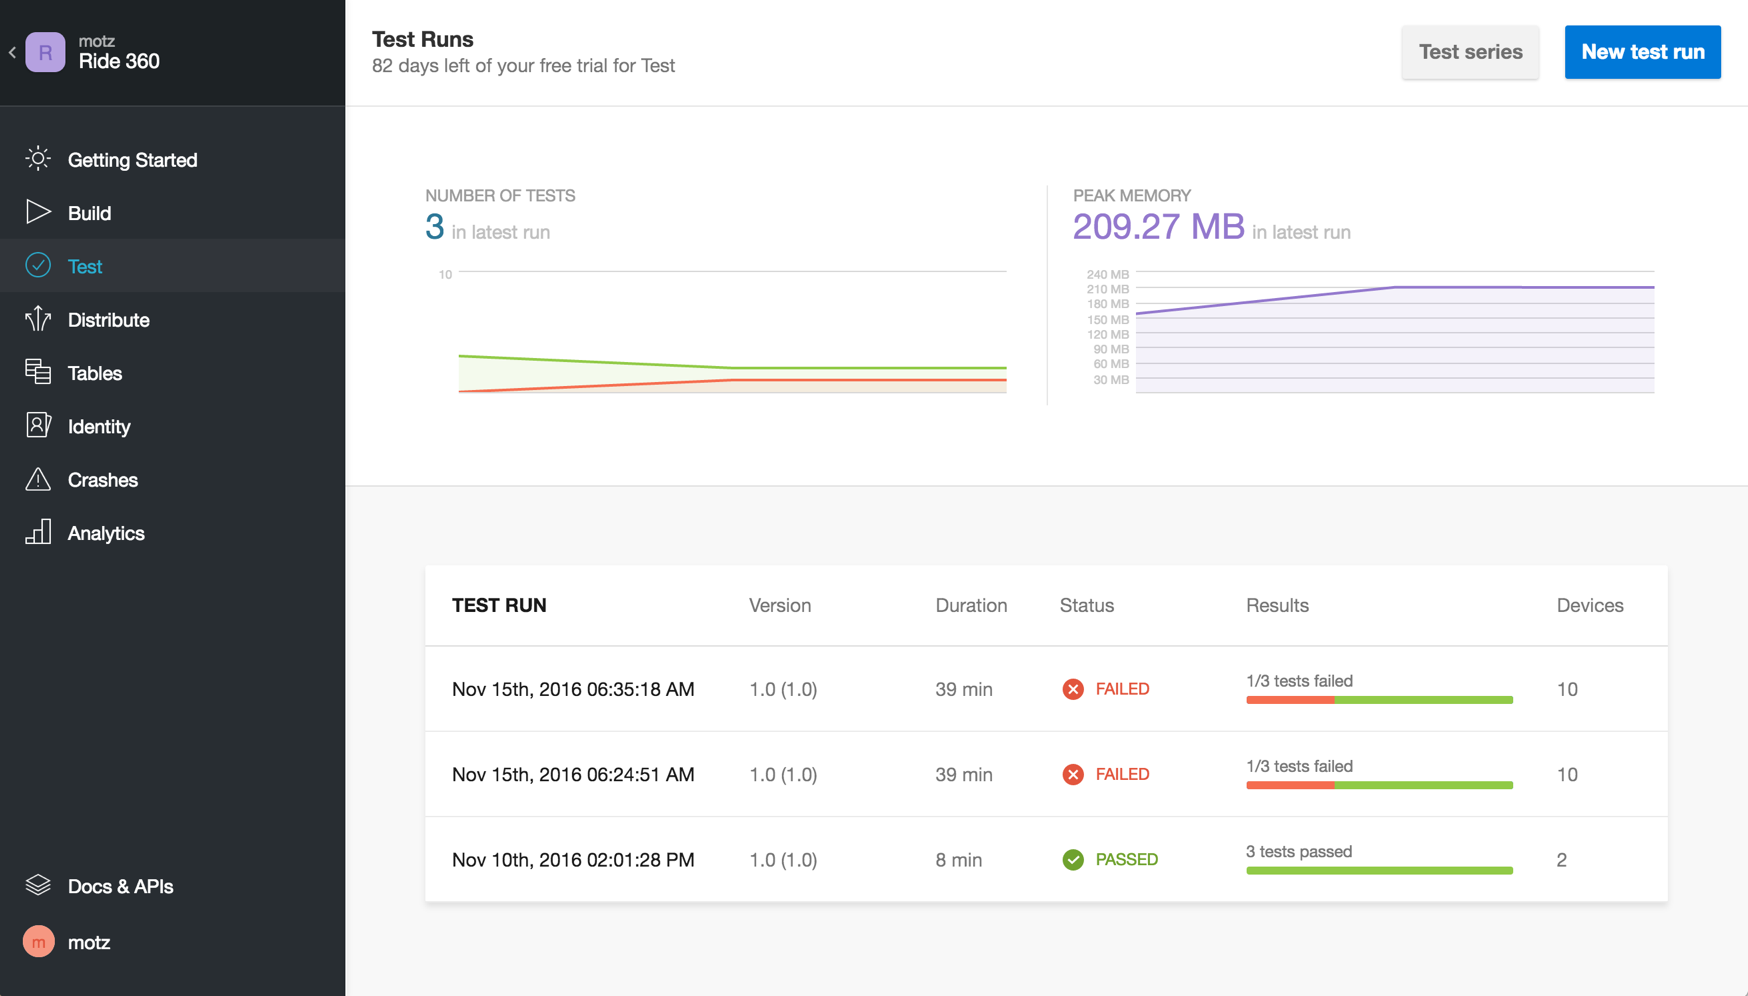1748x996 pixels.
Task: Click the TEST RUN column header
Action: [x=499, y=605]
